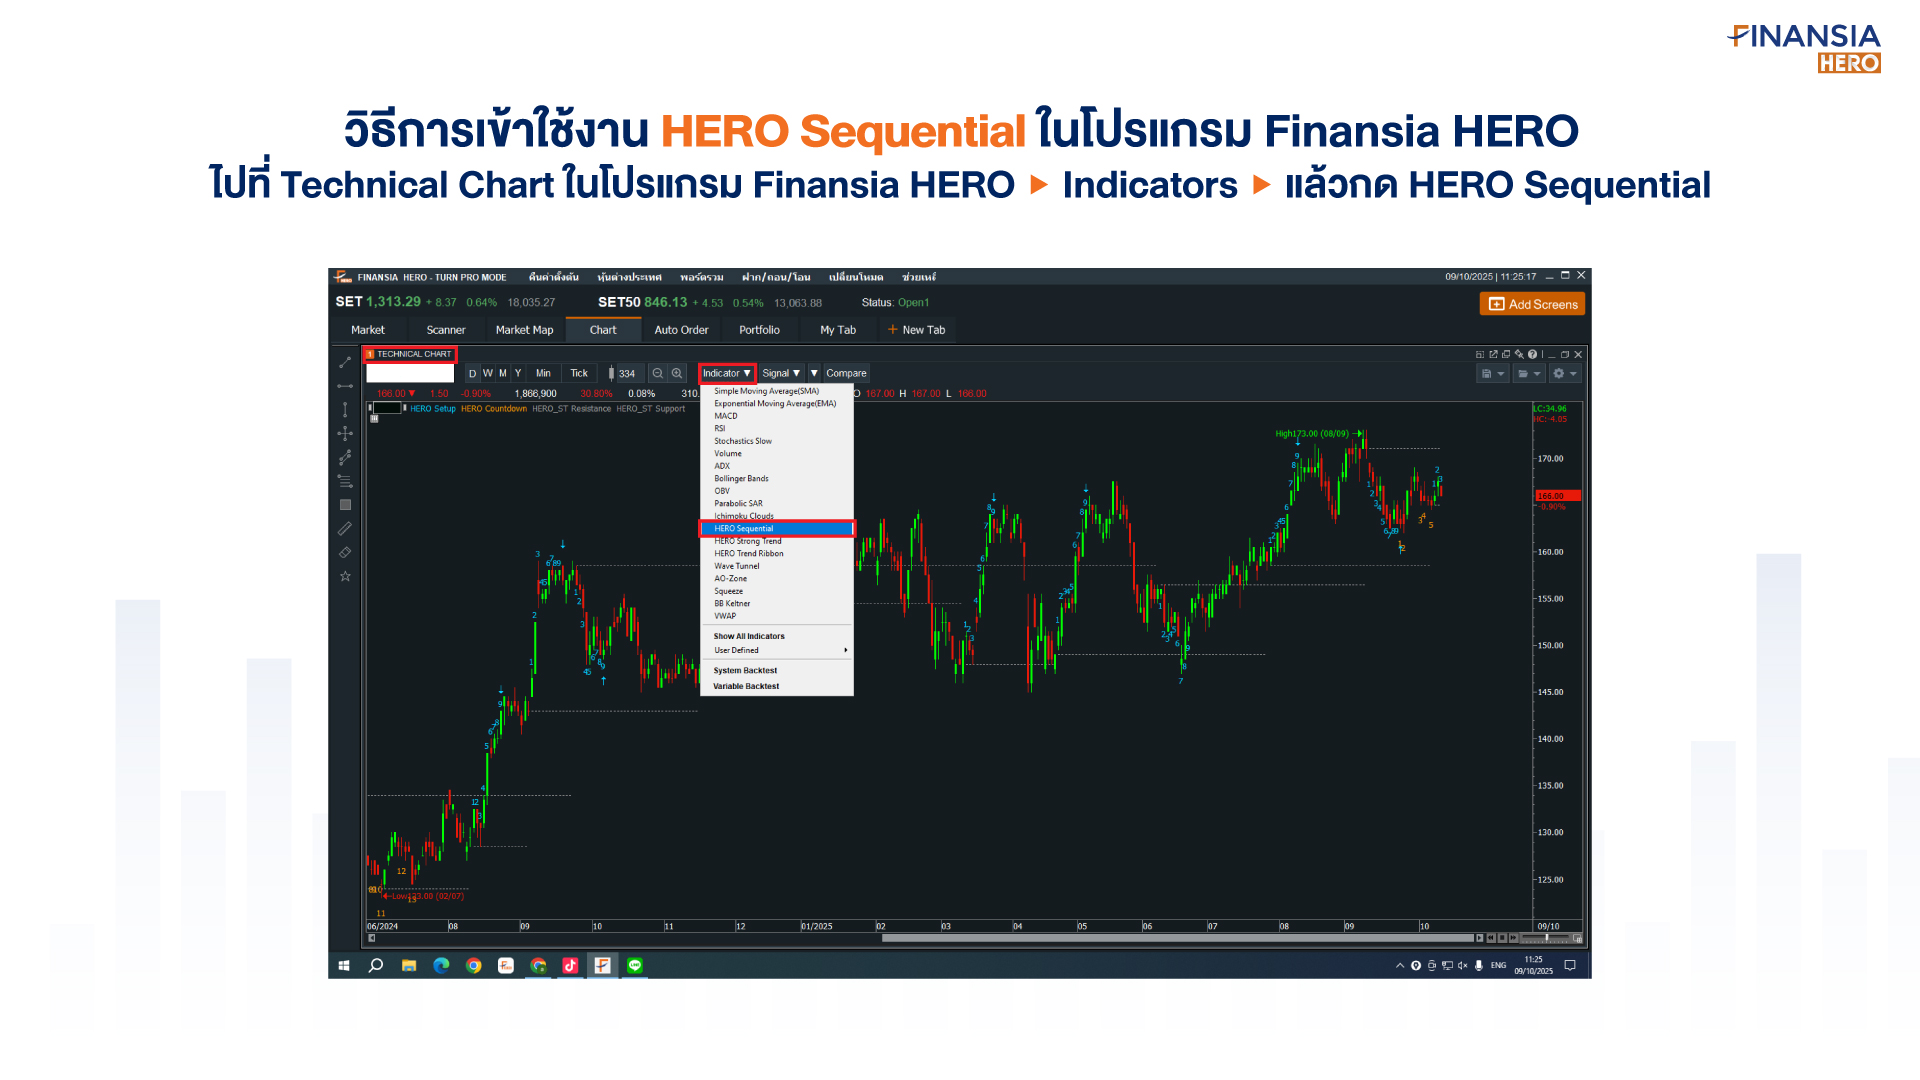Click the zoom in magnifier icon
The width and height of the screenshot is (1920, 1080).
click(677, 373)
